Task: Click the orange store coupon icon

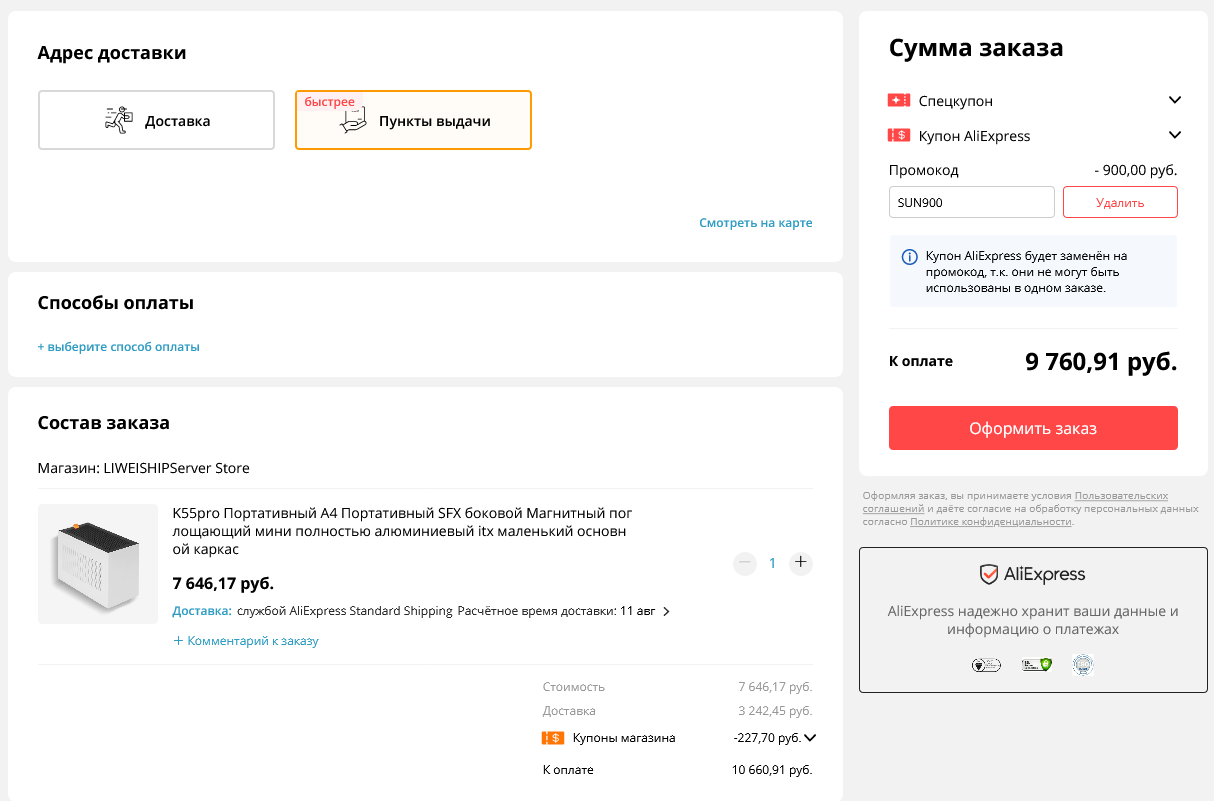Action: (553, 738)
